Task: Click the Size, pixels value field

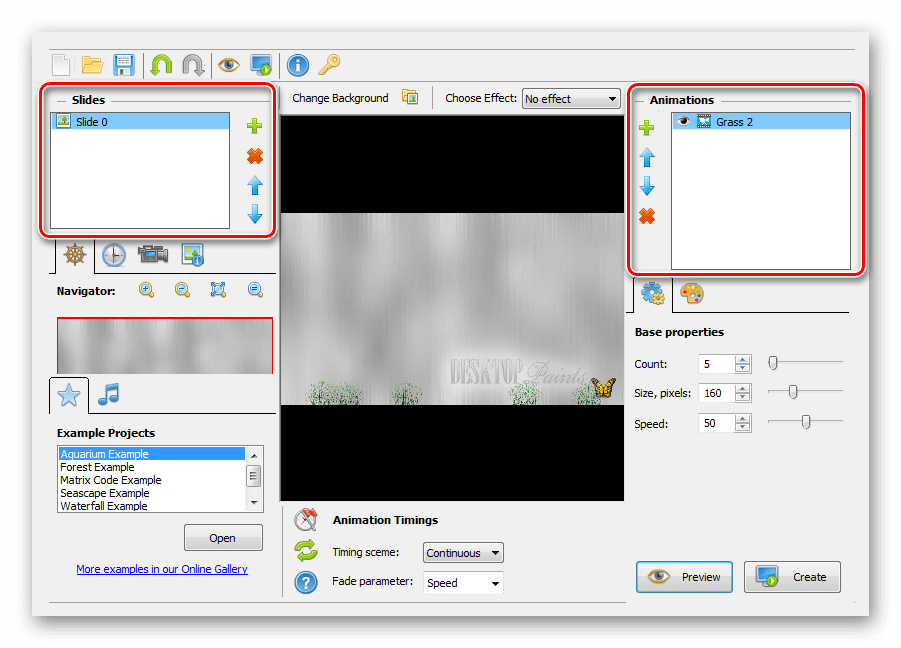Action: [x=716, y=393]
